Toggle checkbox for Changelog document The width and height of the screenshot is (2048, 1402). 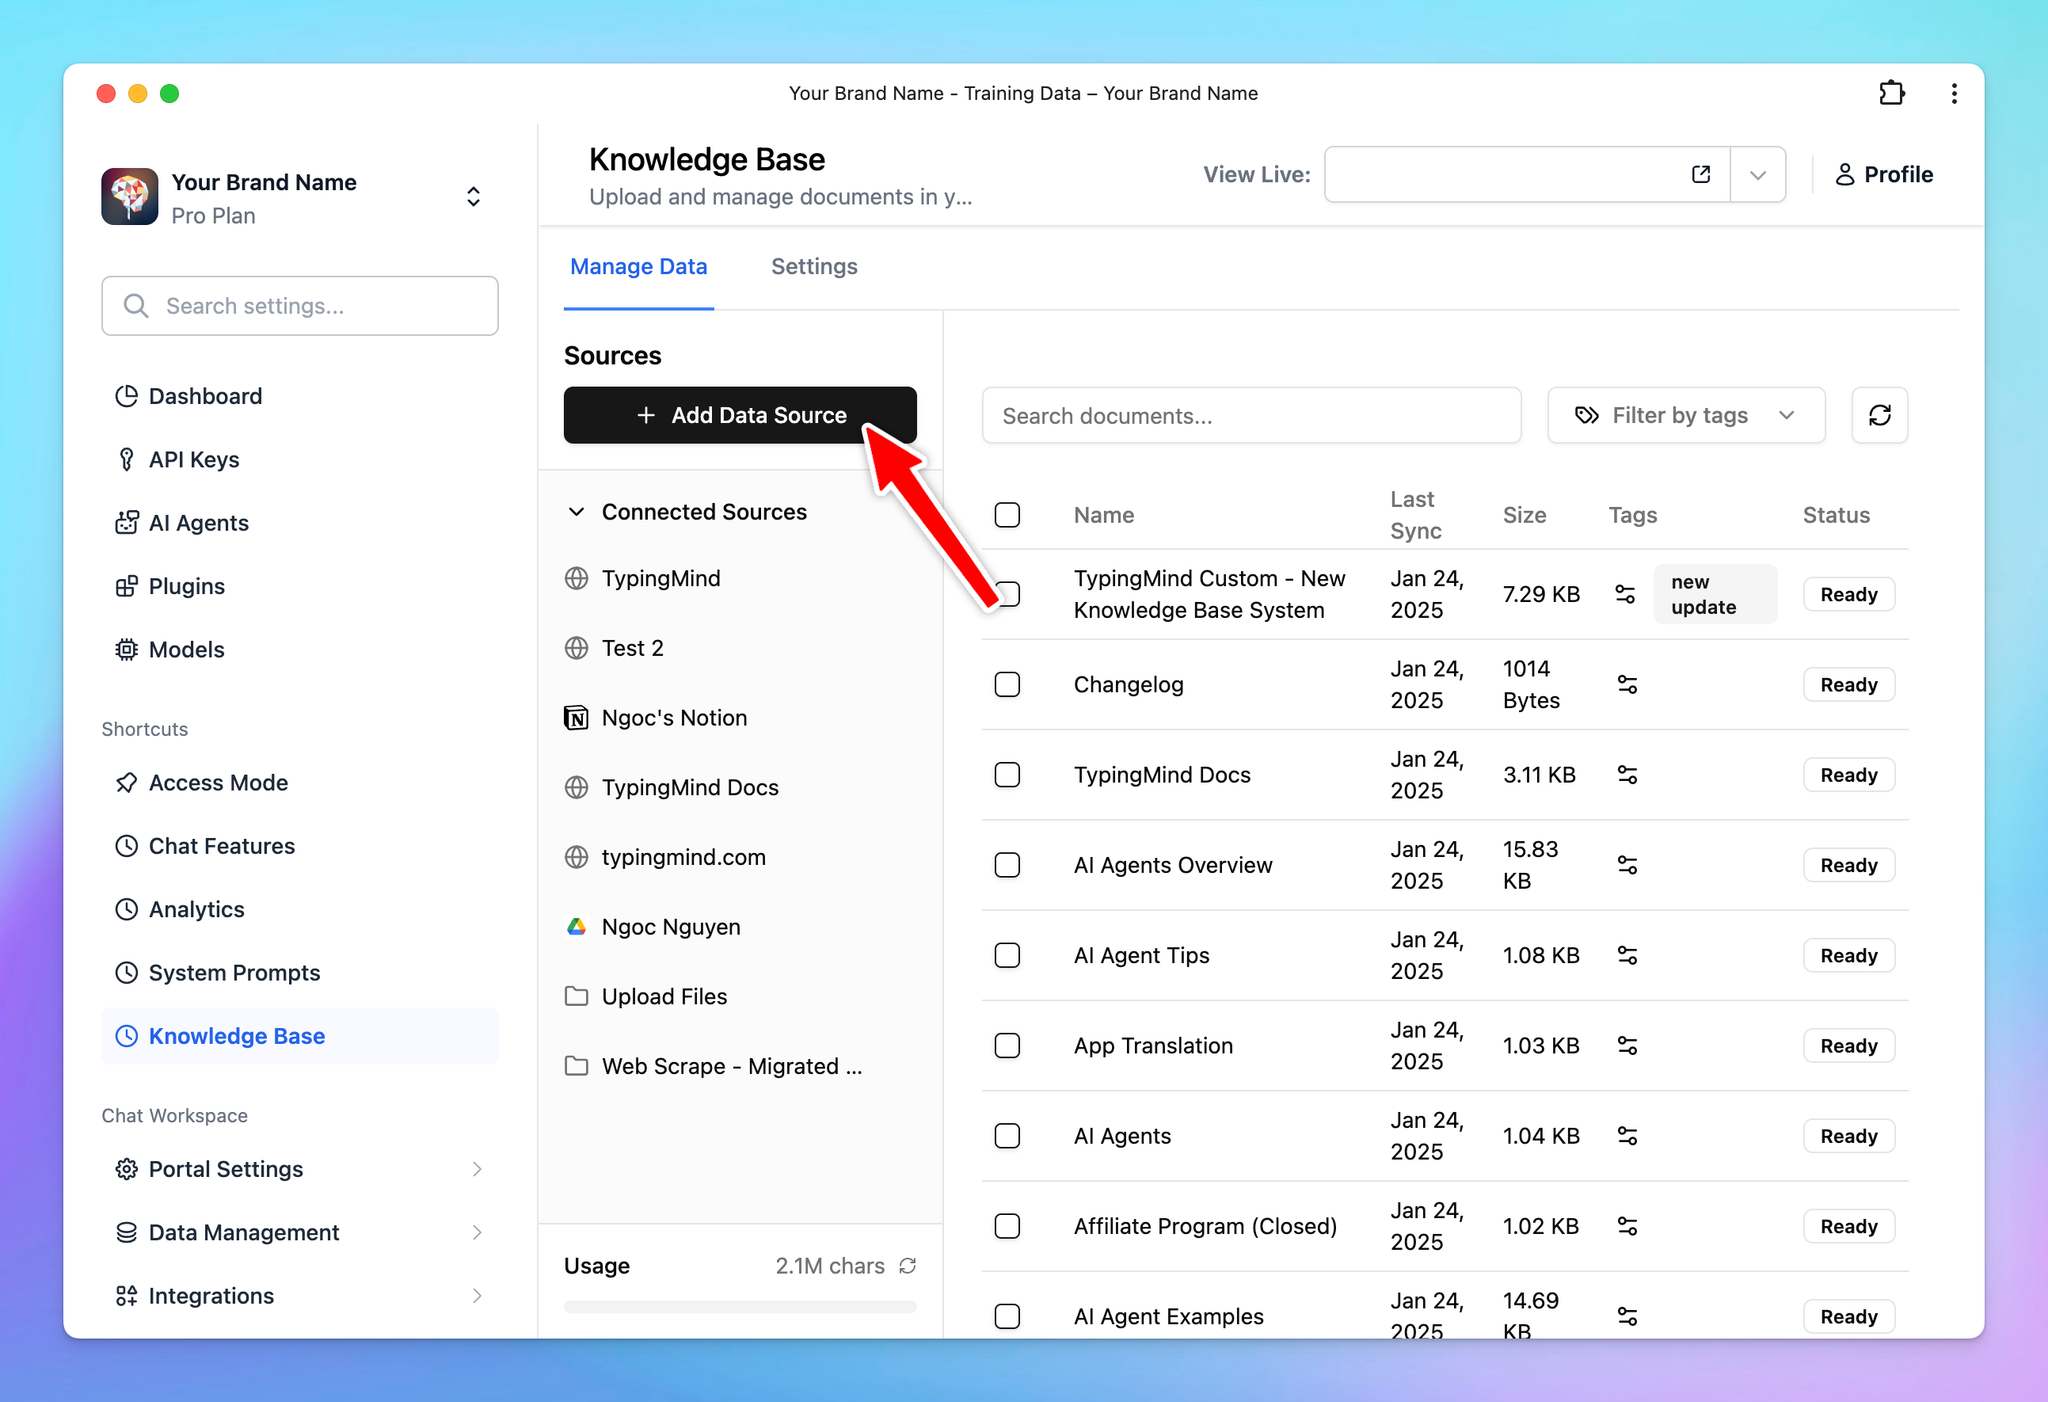pos(1008,683)
